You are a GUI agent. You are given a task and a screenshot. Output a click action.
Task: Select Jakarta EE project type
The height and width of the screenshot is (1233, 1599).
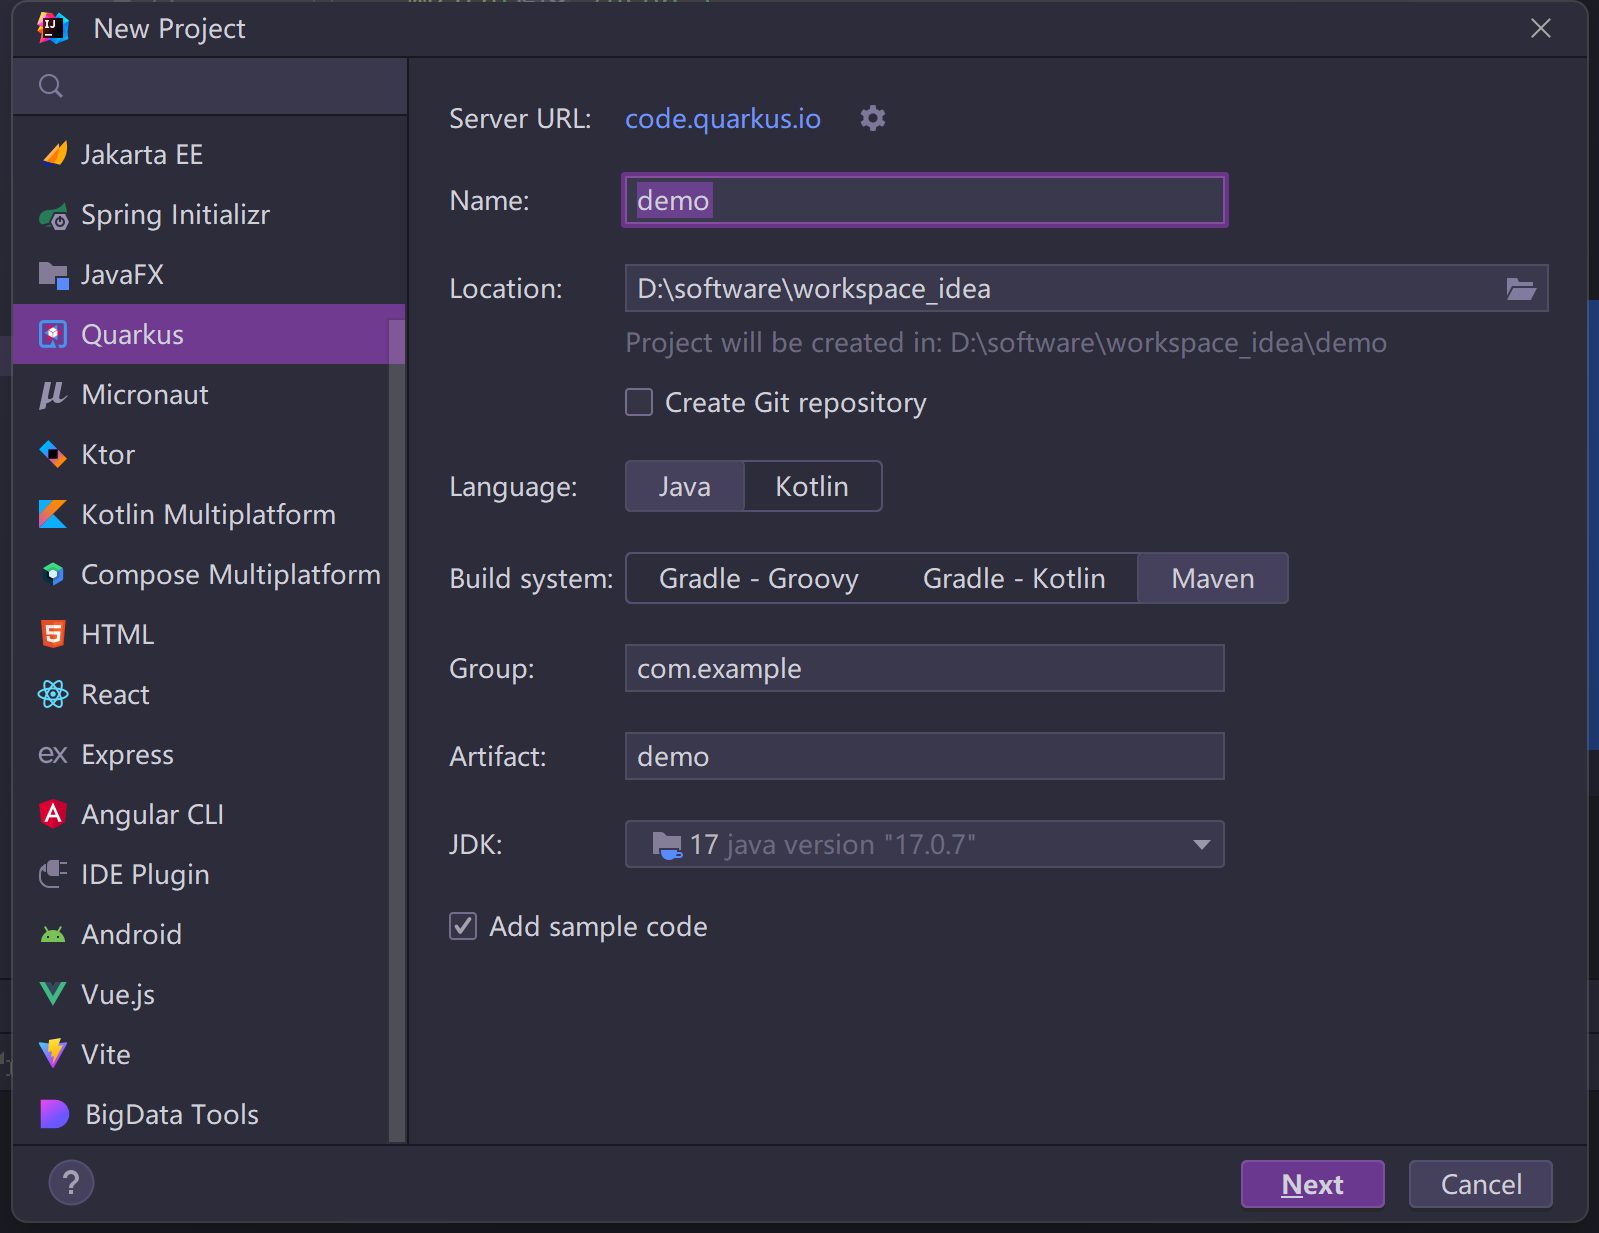200,154
